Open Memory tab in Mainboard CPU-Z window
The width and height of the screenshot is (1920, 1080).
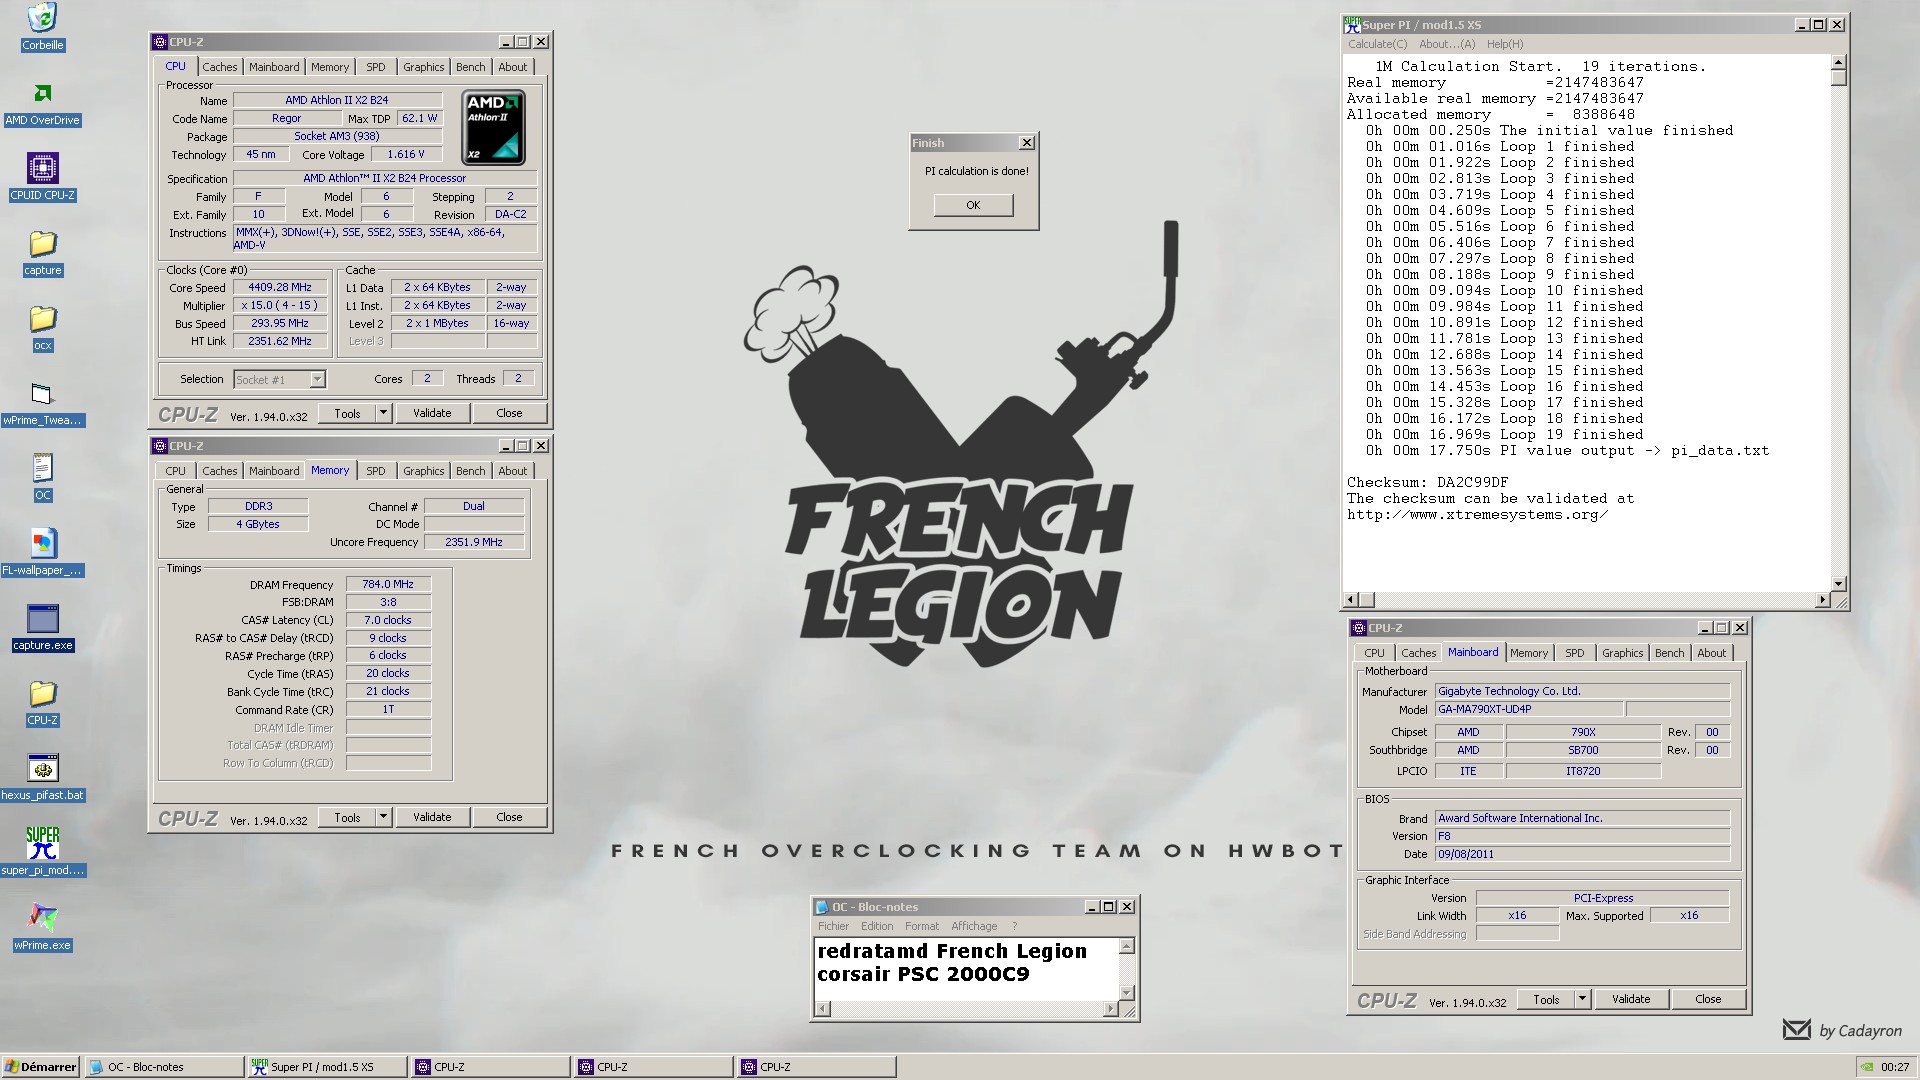point(1528,653)
